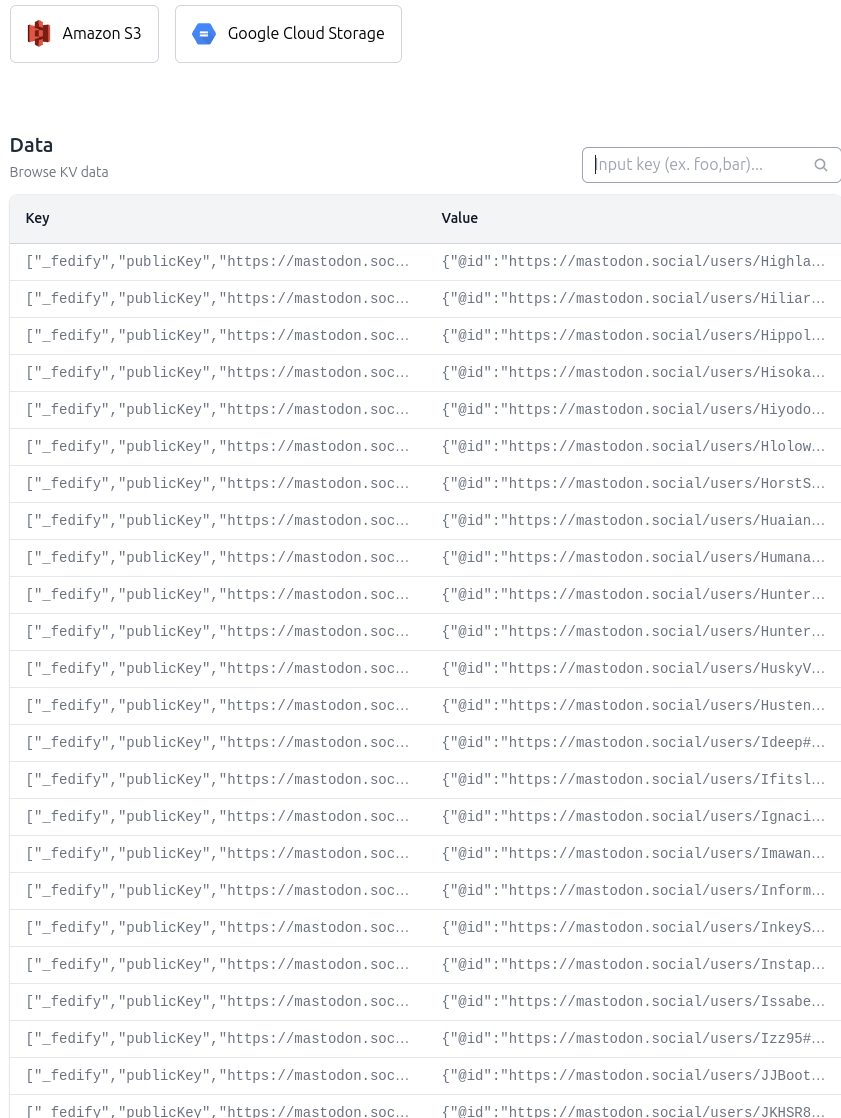Select the row with users/HorstS value
The width and height of the screenshot is (841, 1118).
pos(425,483)
